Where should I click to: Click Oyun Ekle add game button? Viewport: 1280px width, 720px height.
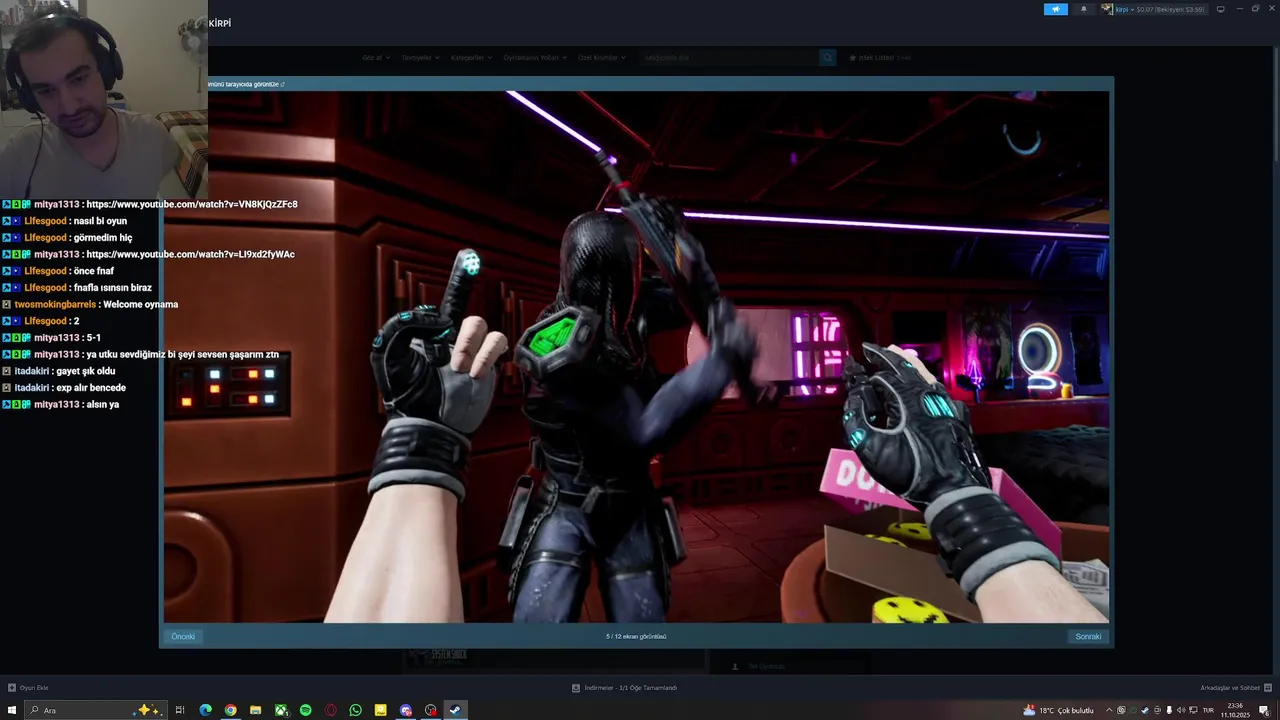(x=28, y=688)
